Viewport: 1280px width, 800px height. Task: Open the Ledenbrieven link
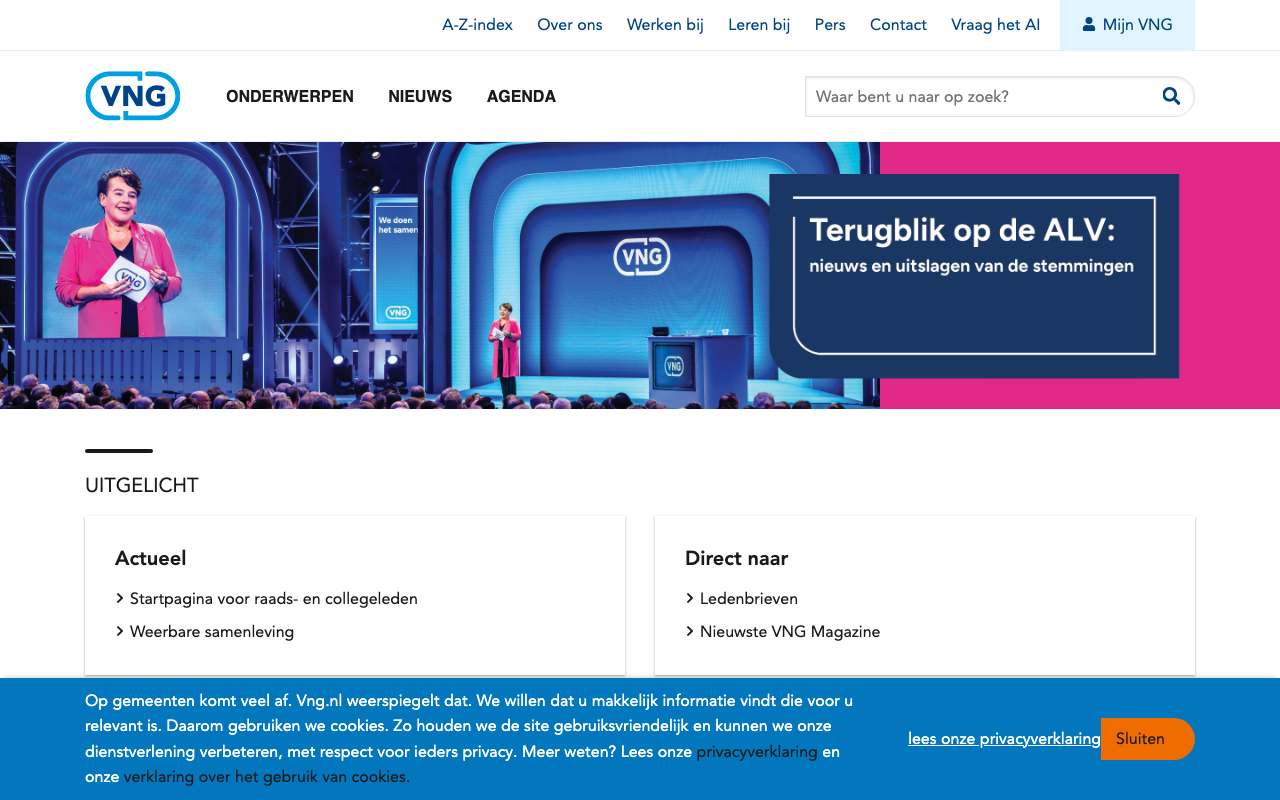(x=749, y=598)
